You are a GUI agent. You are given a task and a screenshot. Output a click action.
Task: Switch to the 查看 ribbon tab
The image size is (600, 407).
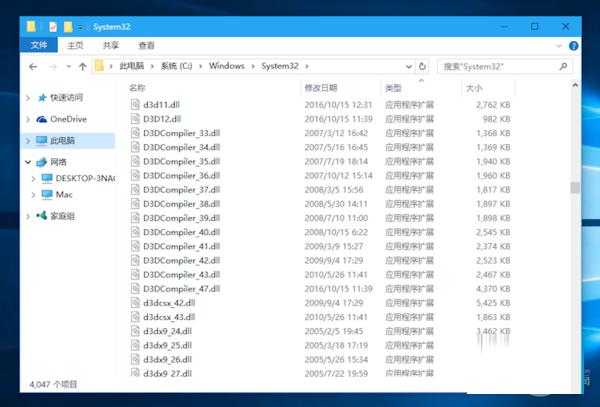(147, 46)
